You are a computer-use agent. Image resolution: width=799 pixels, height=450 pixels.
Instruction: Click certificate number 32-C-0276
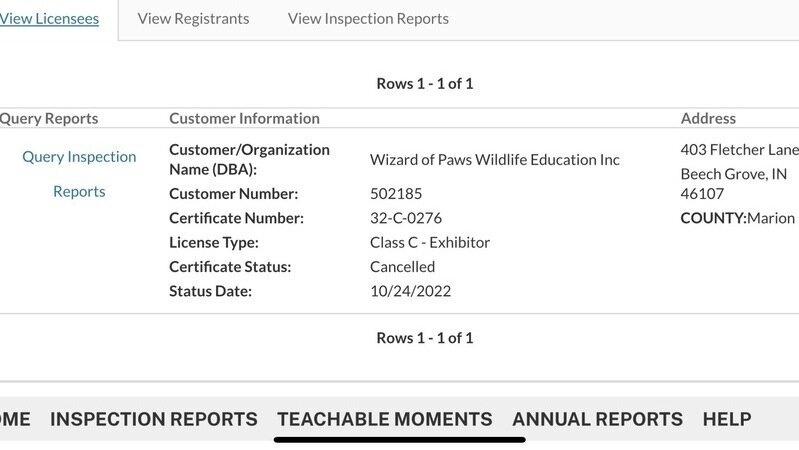click(x=406, y=218)
